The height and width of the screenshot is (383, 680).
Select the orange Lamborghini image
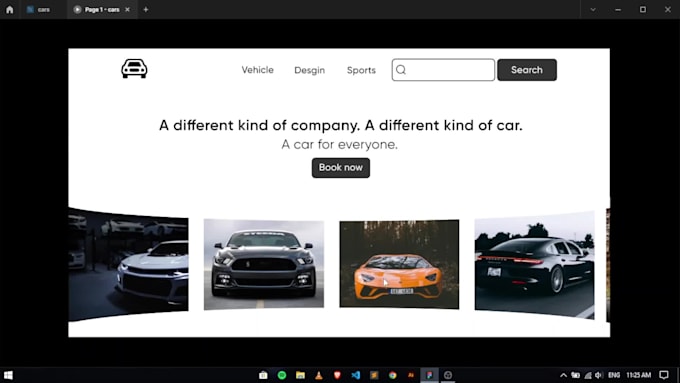pyautogui.click(x=399, y=264)
